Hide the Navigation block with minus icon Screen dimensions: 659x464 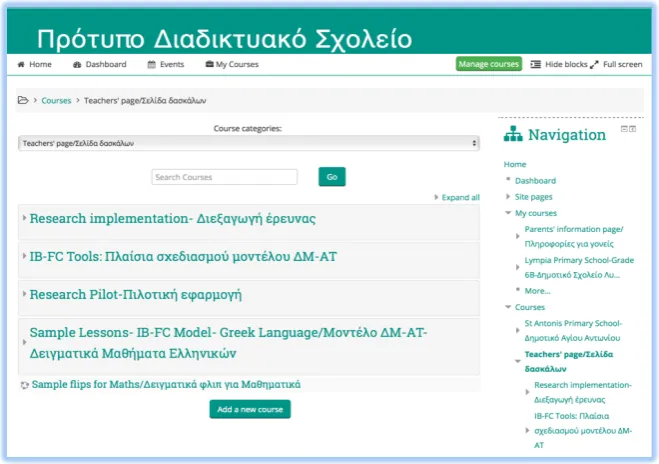click(624, 129)
